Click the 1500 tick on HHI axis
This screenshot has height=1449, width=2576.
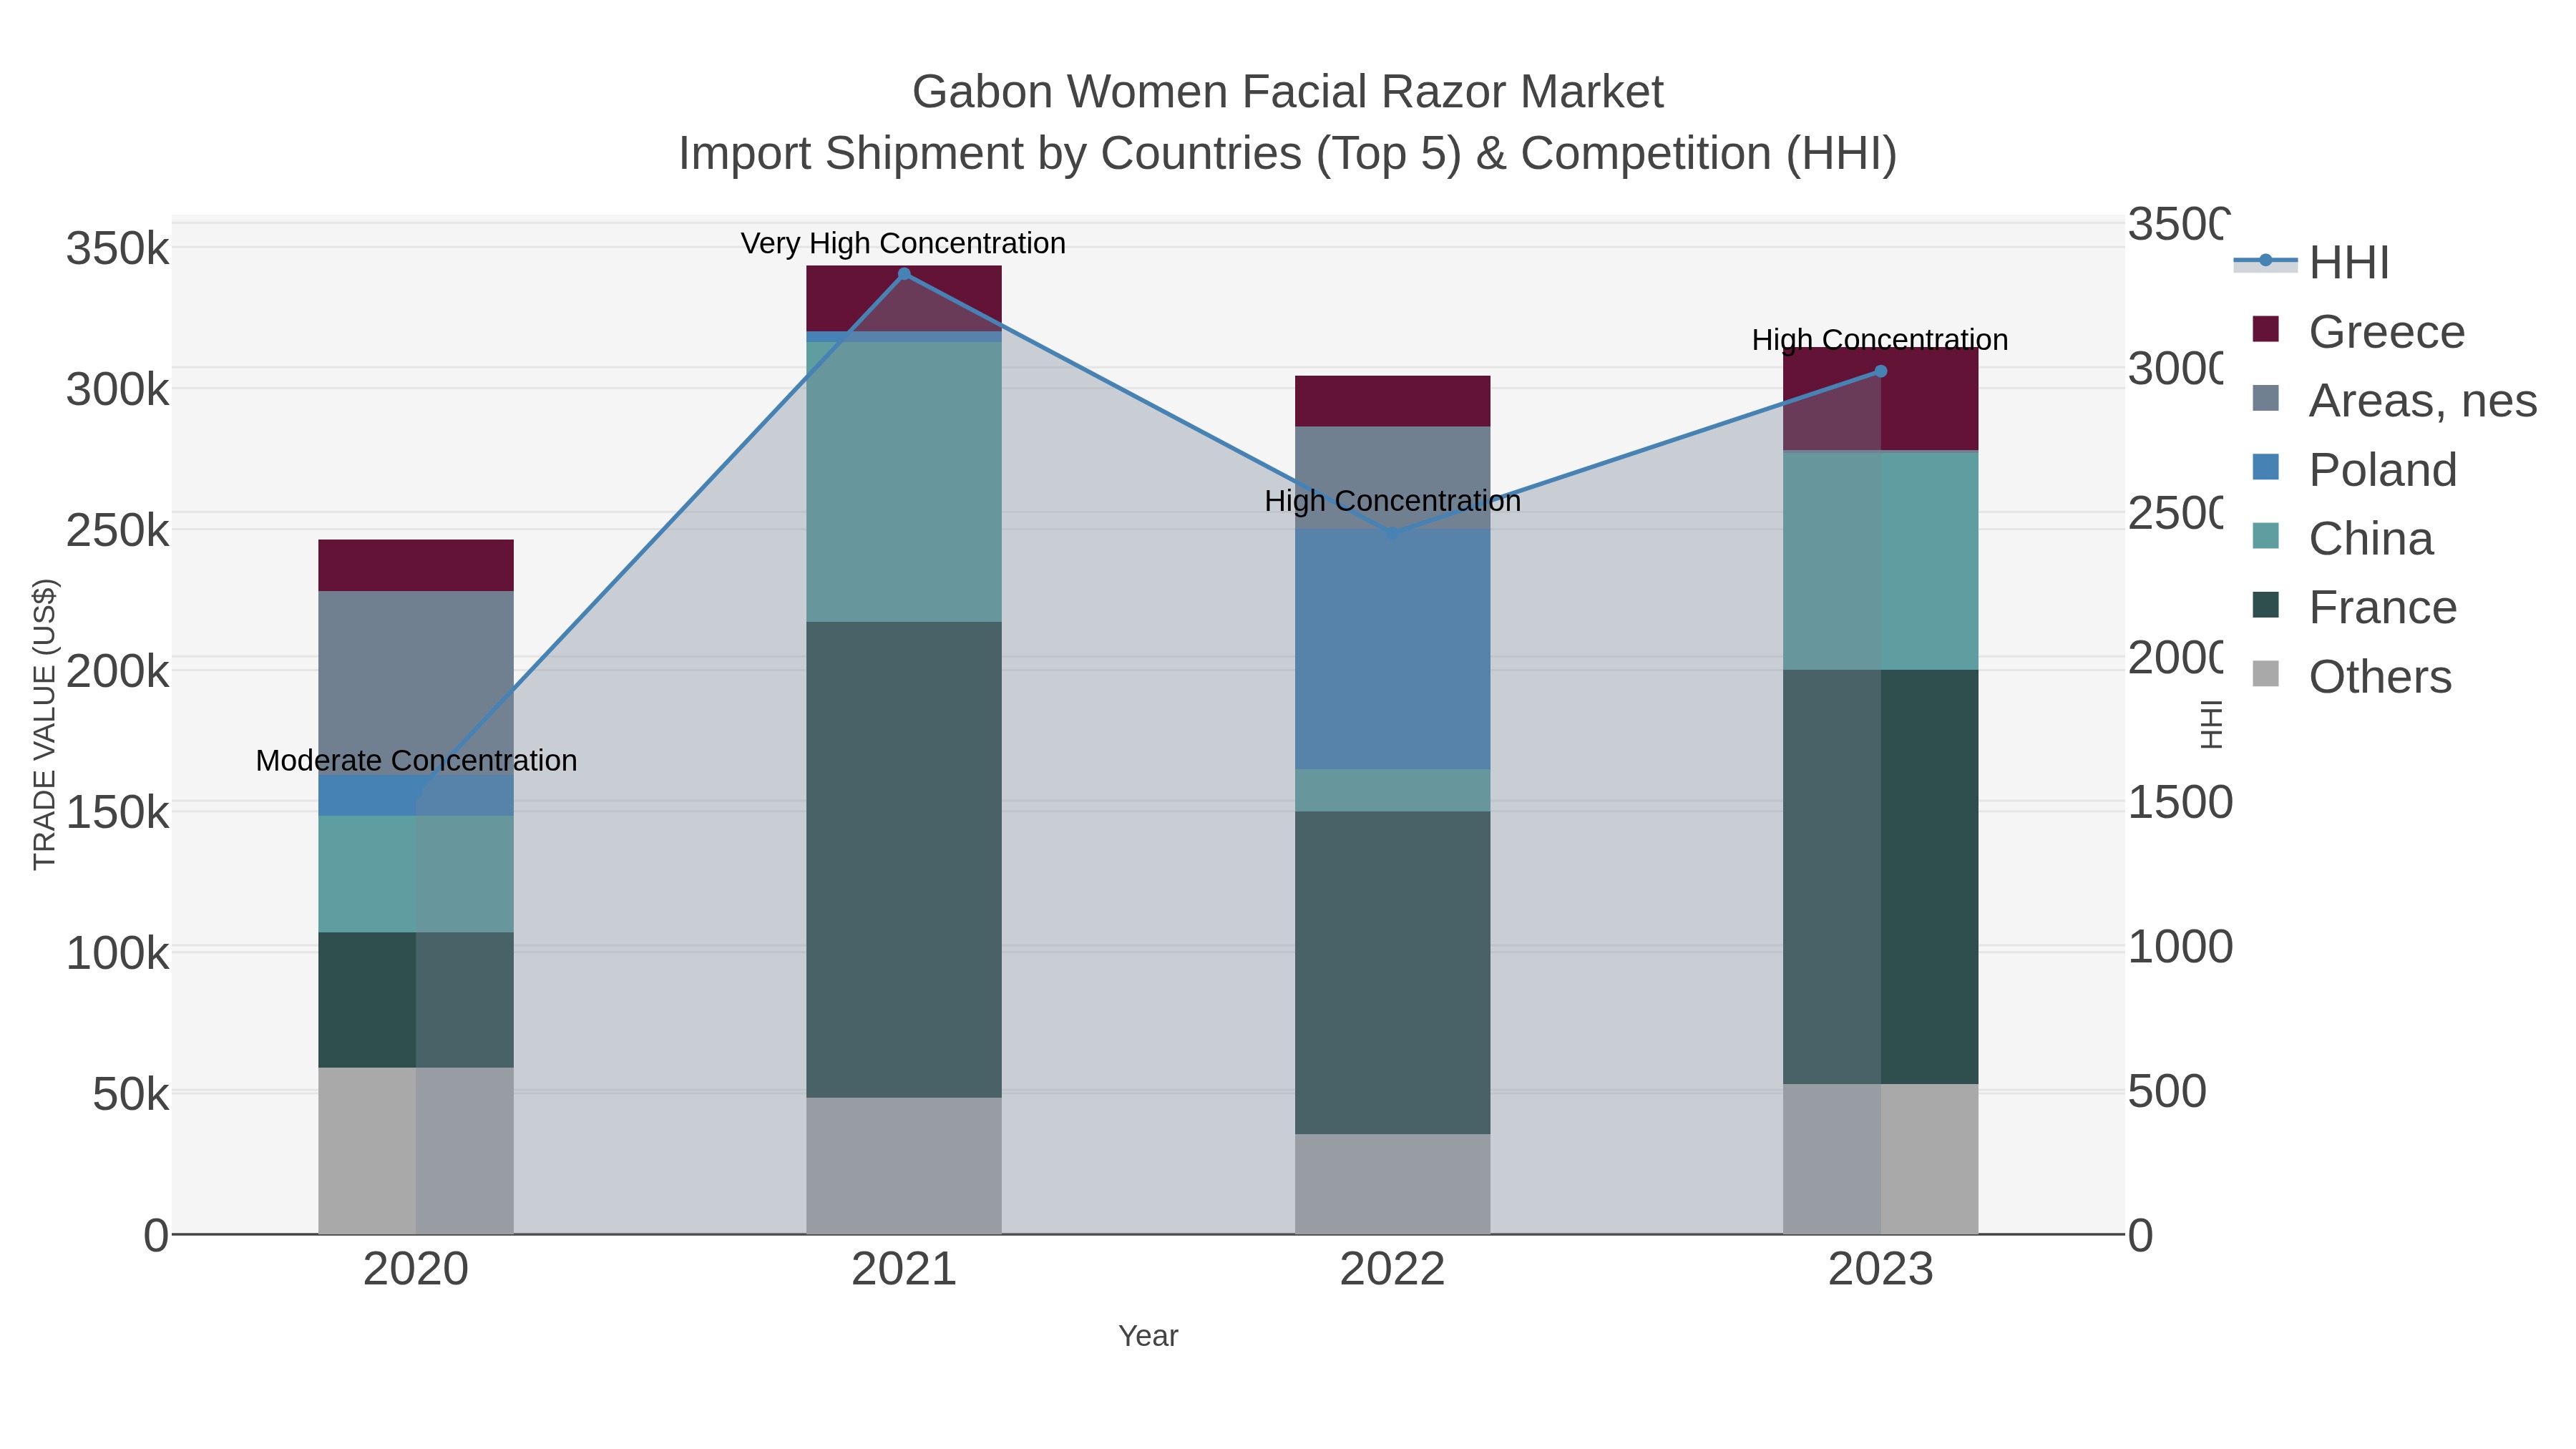[2180, 802]
